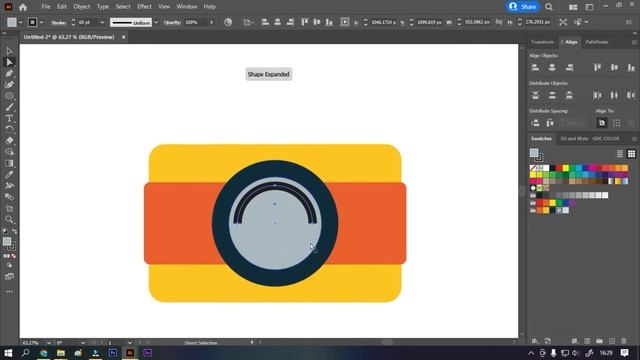
Task: Enable Align to Selection option
Action: pyautogui.click(x=616, y=123)
